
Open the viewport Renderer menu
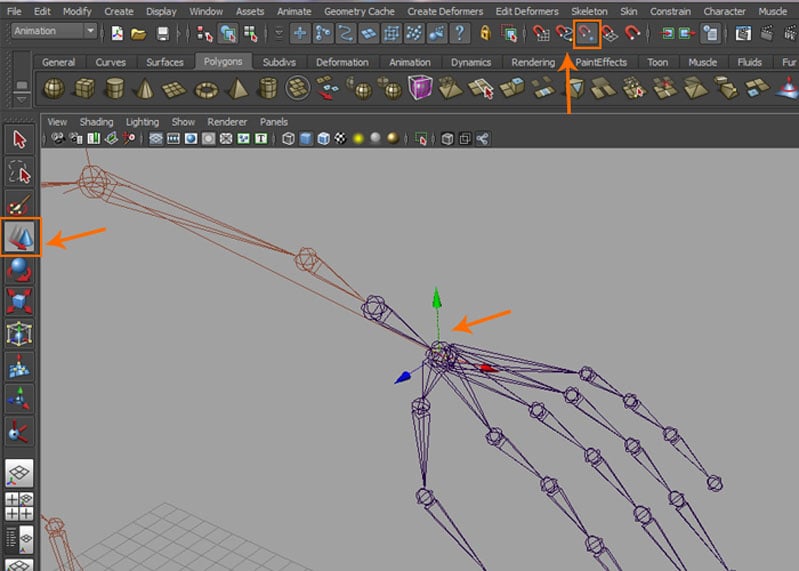[226, 122]
